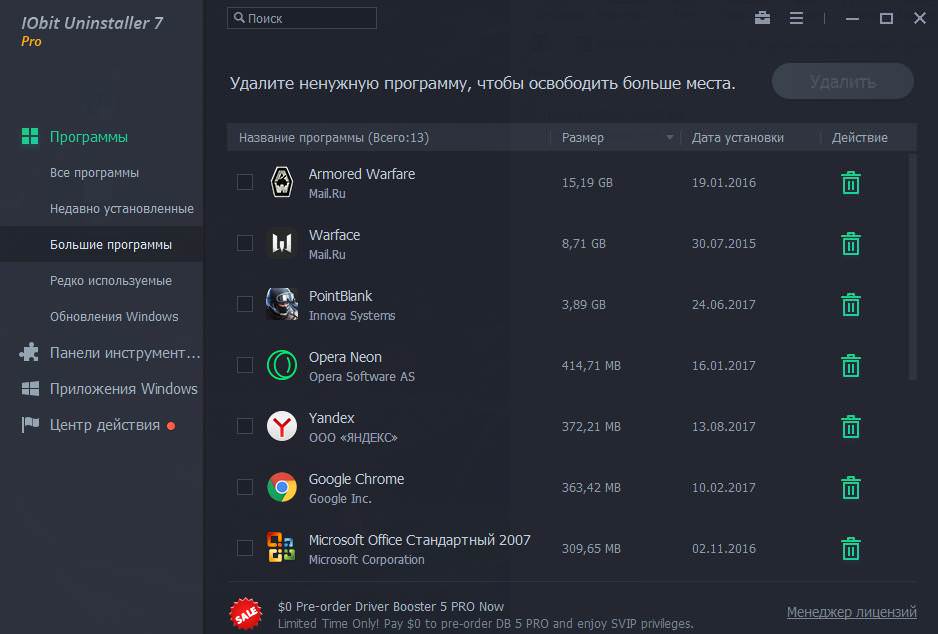Click the PointBlank app icon
This screenshot has height=634, width=938.
coord(282,304)
